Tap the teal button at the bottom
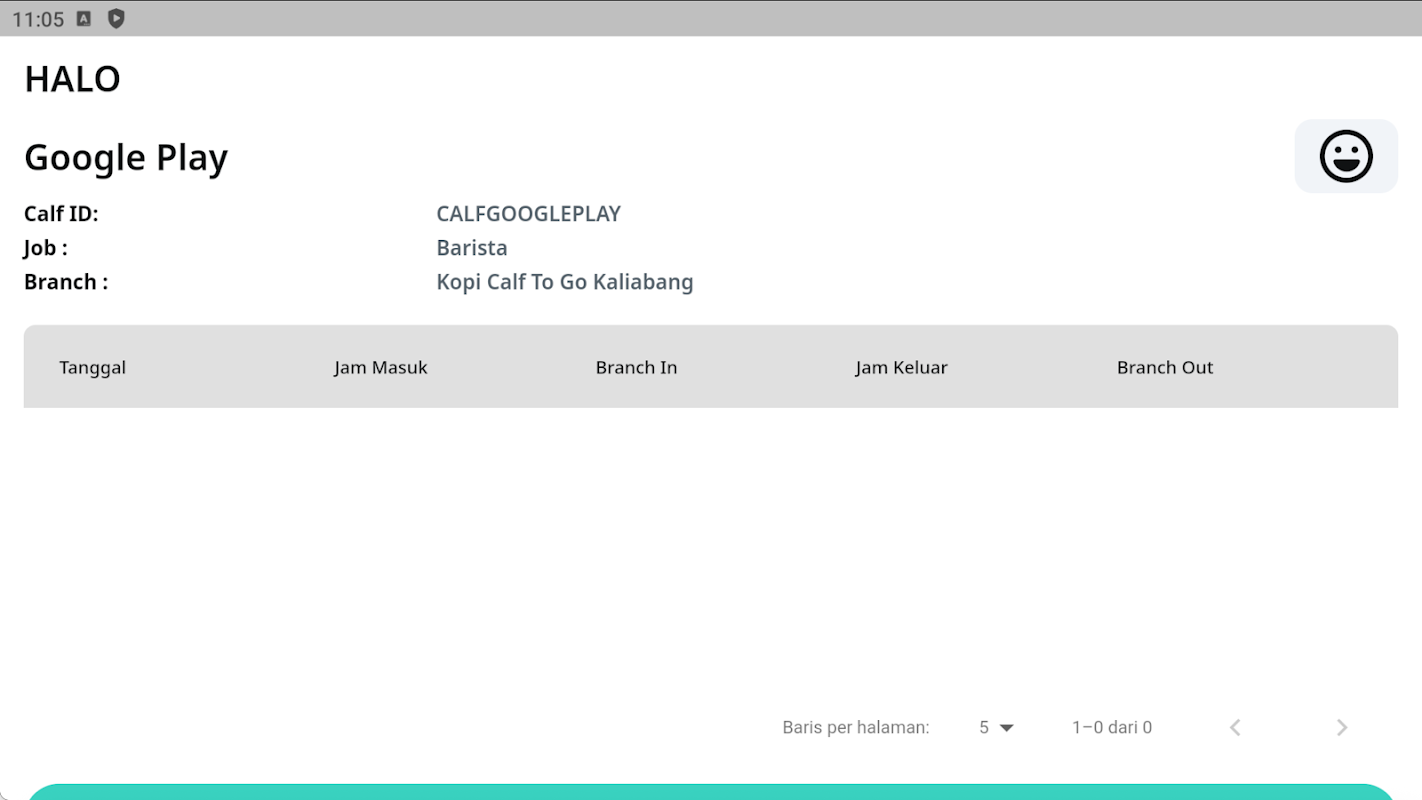The width and height of the screenshot is (1422, 800). [x=711, y=792]
